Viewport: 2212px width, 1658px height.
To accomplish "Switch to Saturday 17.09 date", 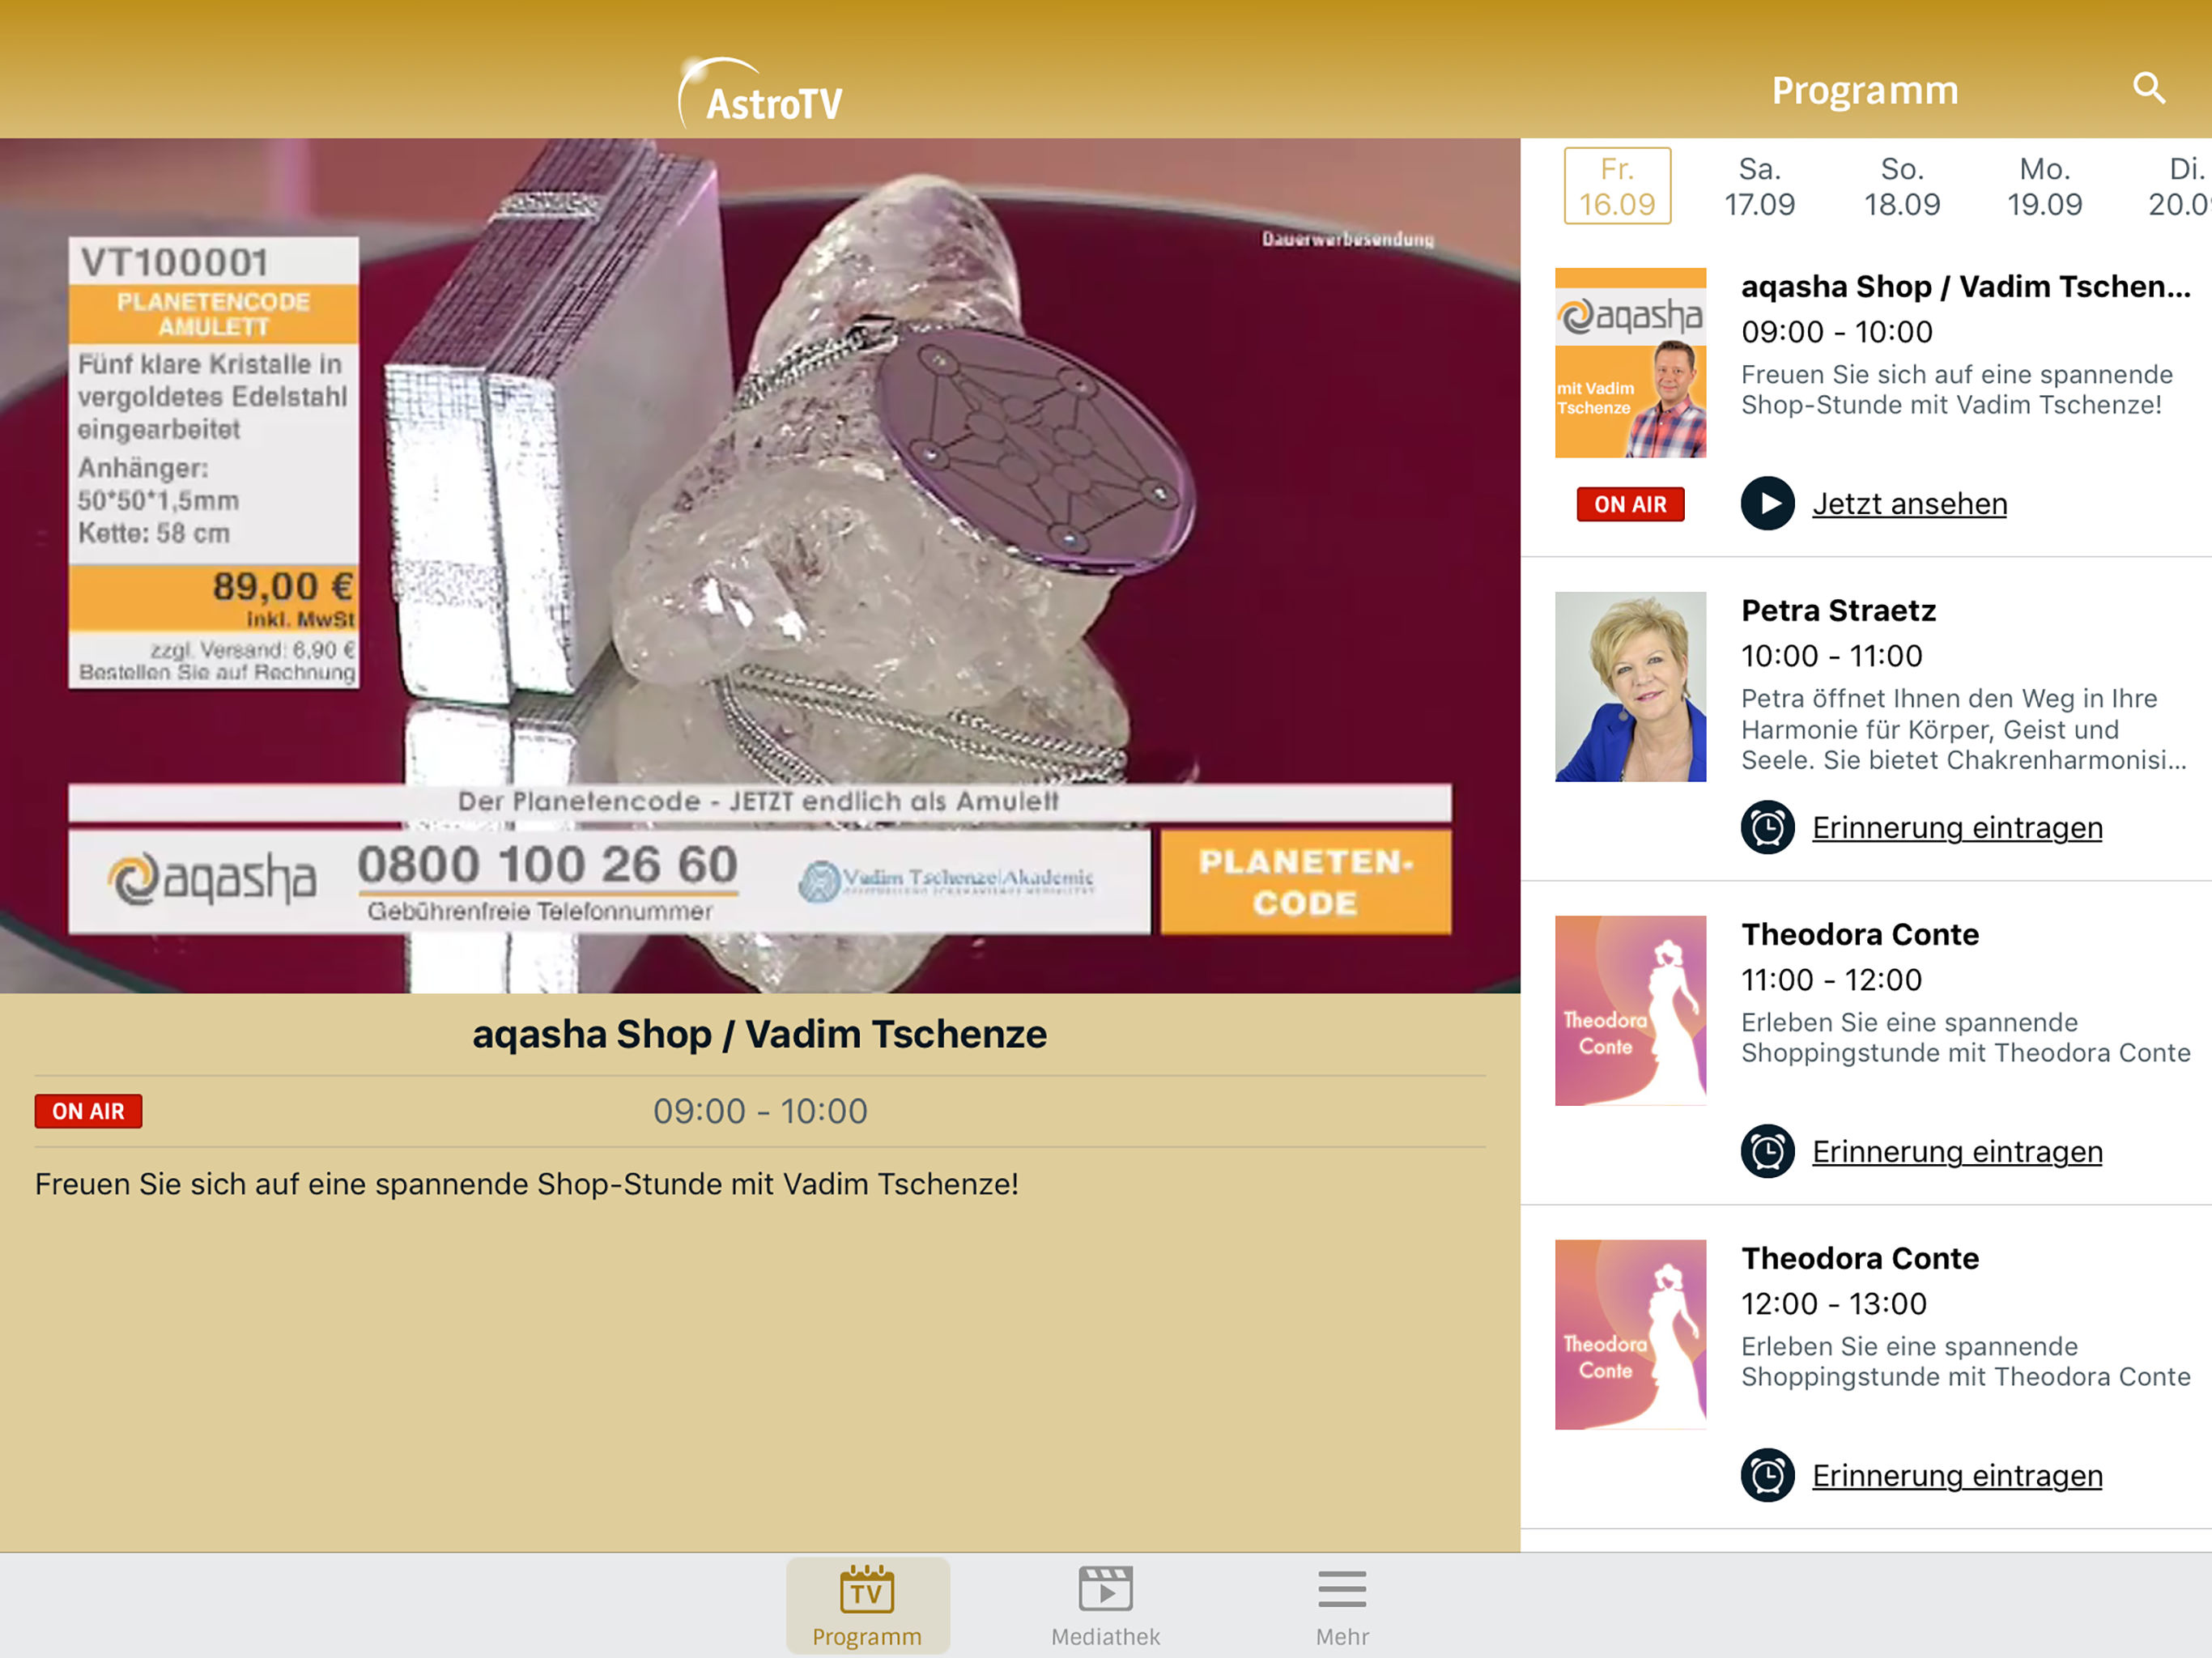I will [x=1759, y=186].
